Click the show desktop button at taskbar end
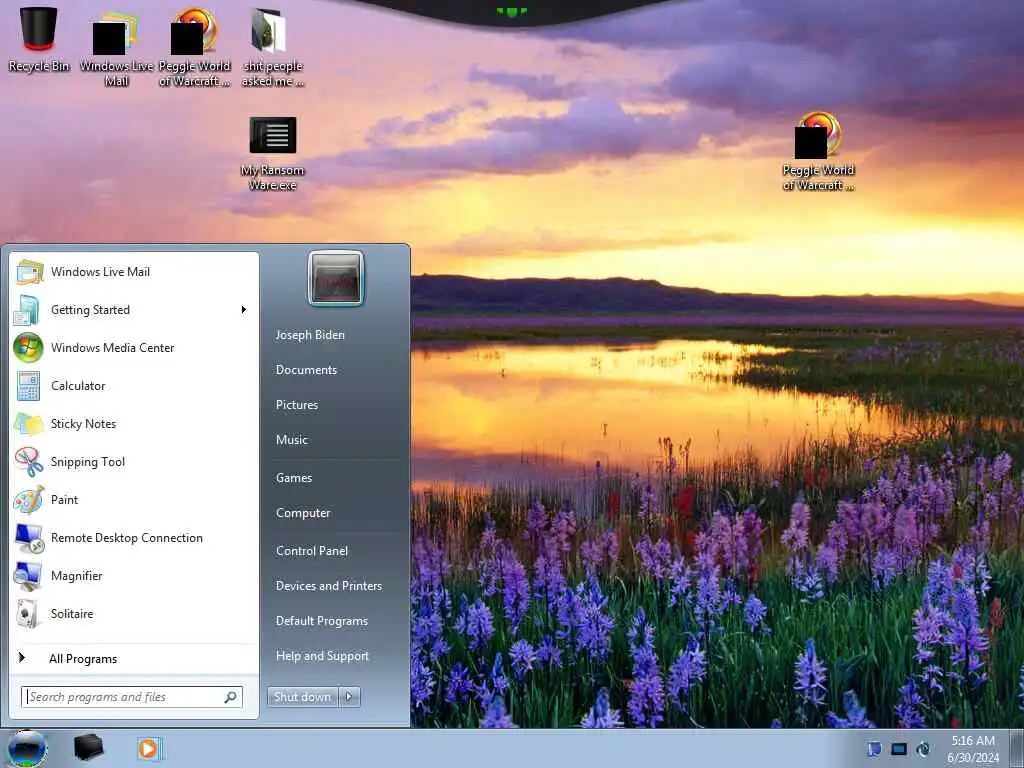The width and height of the screenshot is (1024, 768). [x=1016, y=748]
